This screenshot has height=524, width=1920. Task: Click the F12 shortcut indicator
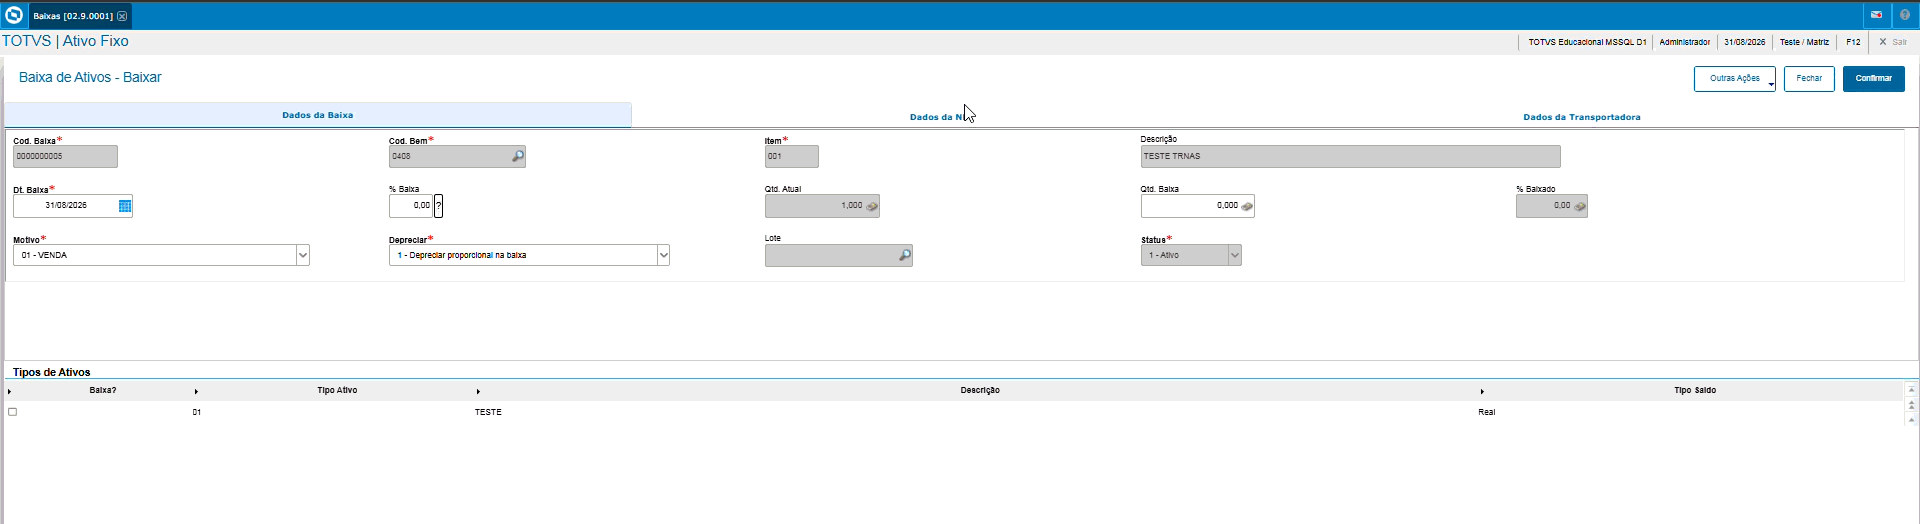(1853, 42)
